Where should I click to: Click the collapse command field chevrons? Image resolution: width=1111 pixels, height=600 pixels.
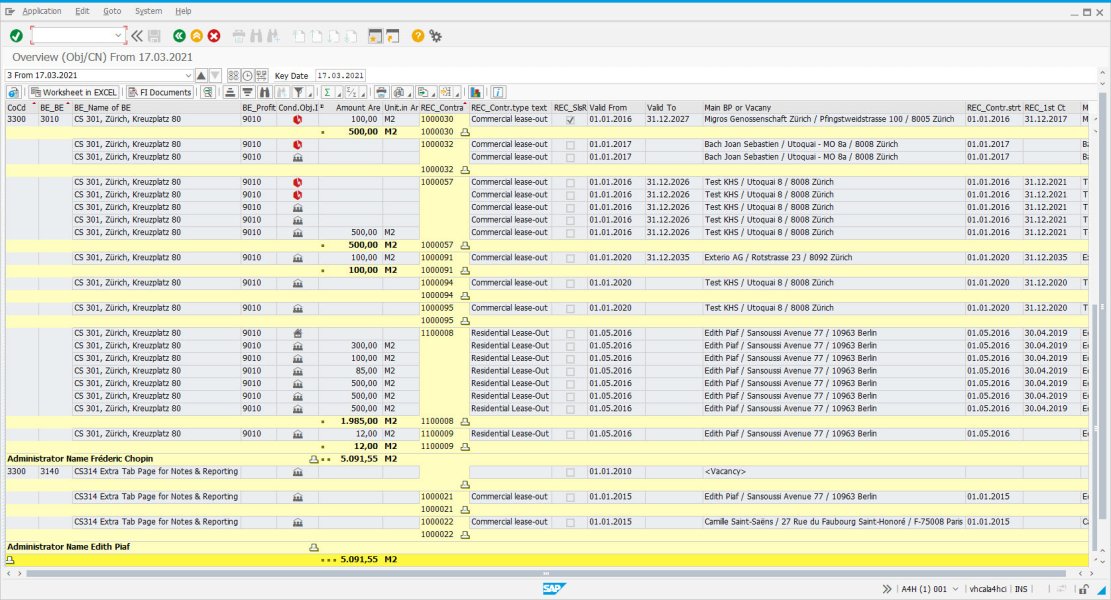tap(137, 35)
